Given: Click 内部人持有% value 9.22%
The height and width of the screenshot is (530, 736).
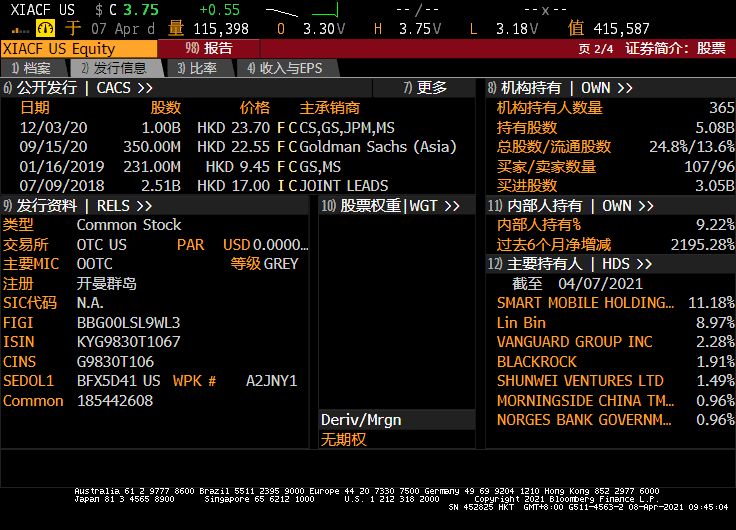Looking at the screenshot, I should pyautogui.click(x=715, y=225).
